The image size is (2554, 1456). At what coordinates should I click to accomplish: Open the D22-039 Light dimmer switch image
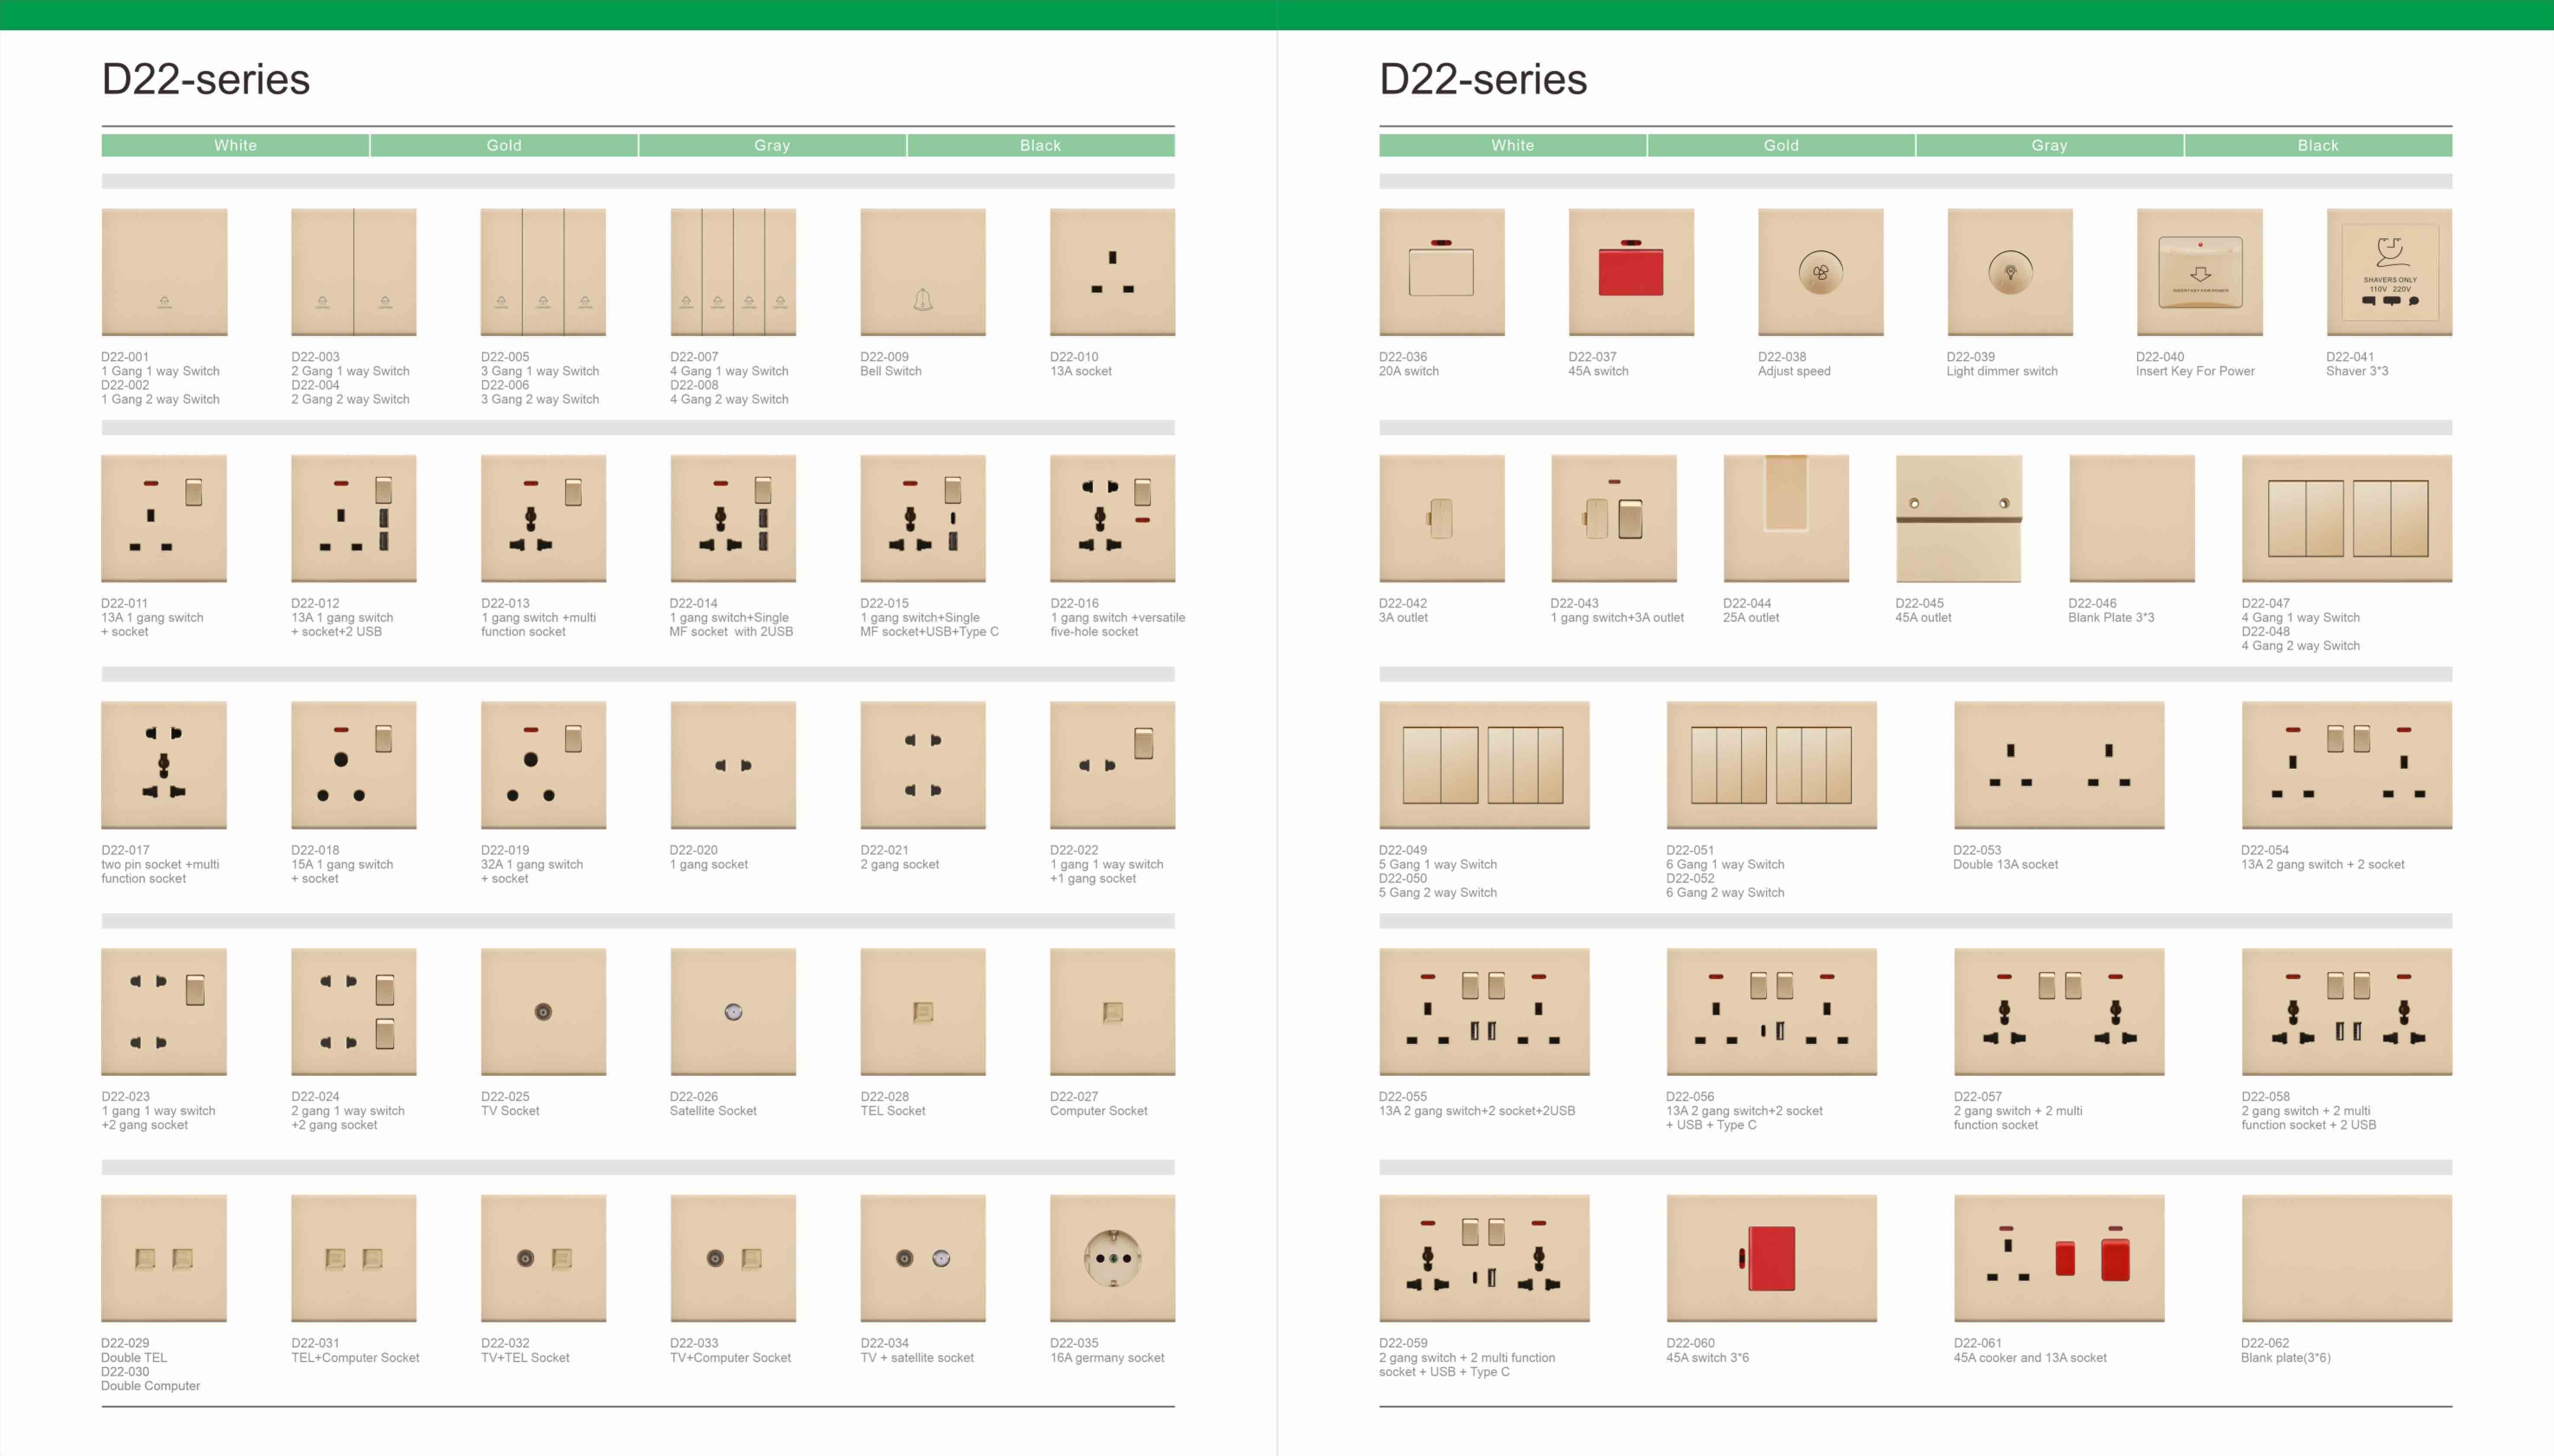[x=2010, y=272]
